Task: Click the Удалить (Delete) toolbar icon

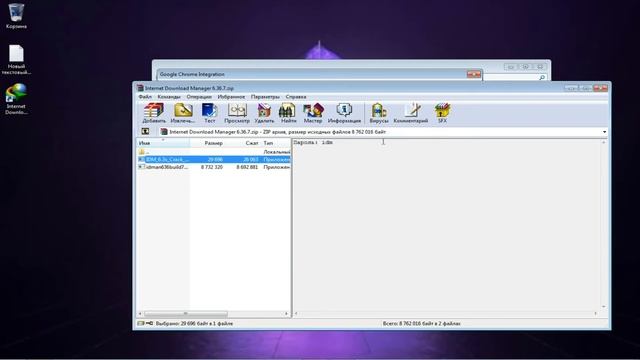Action: click(264, 113)
